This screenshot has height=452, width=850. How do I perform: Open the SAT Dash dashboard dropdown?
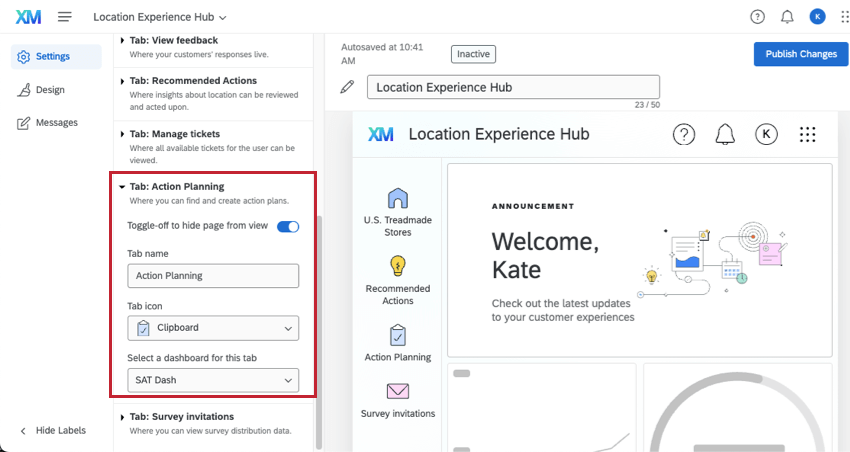[213, 380]
